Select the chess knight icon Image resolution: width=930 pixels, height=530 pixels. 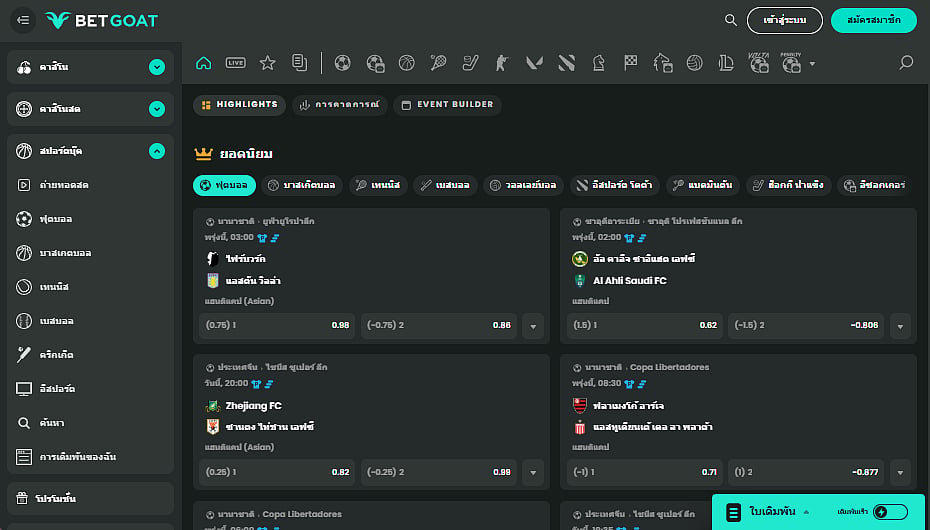click(x=598, y=63)
